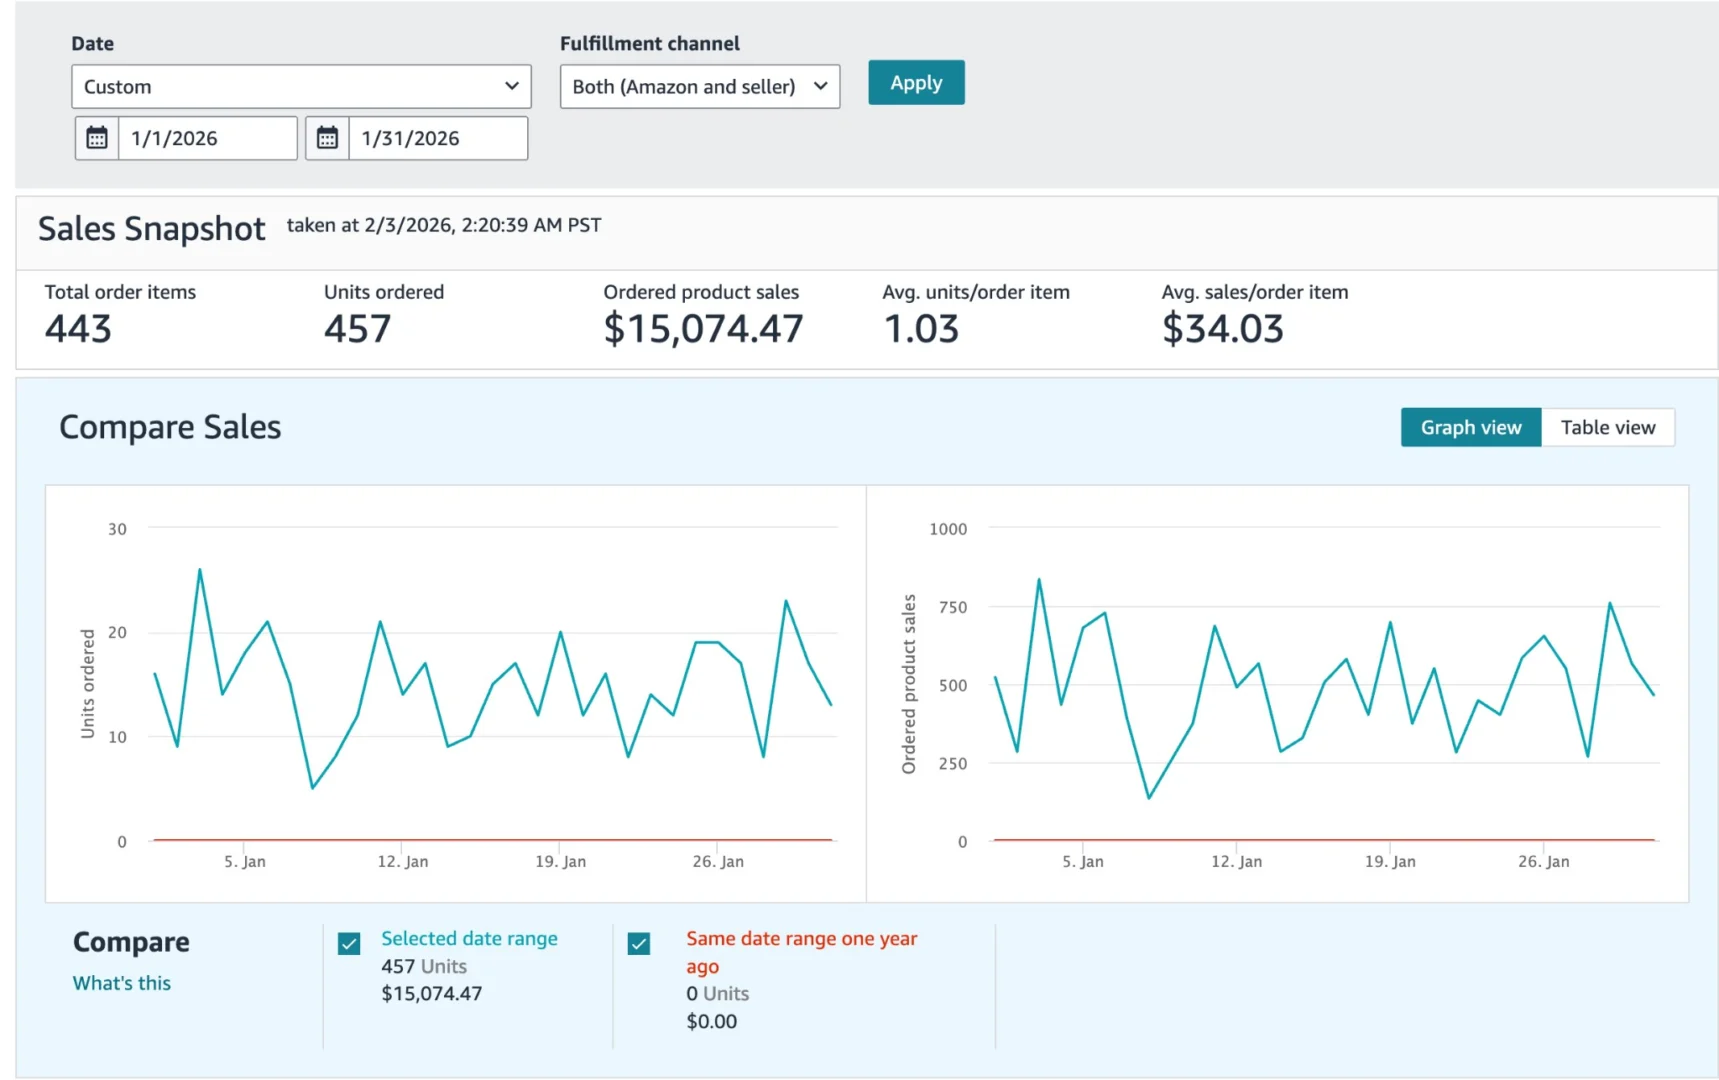
Task: Open the end date calendar picker icon
Action: coord(327,138)
